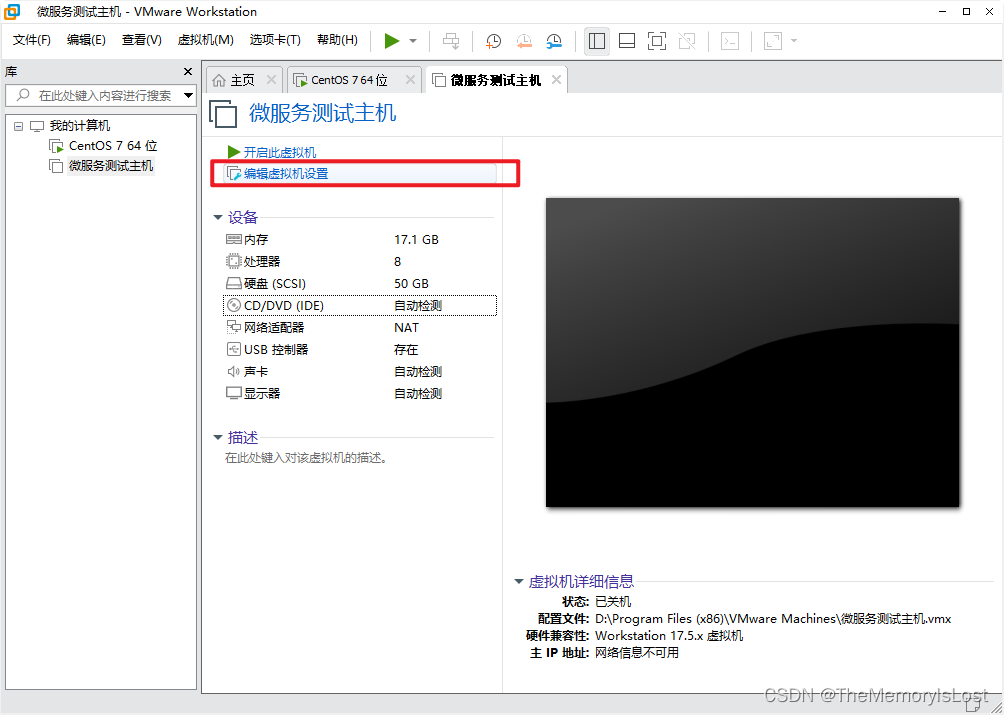Click the 配置文件 path text
This screenshot has height=715, width=1004.
pos(773,619)
